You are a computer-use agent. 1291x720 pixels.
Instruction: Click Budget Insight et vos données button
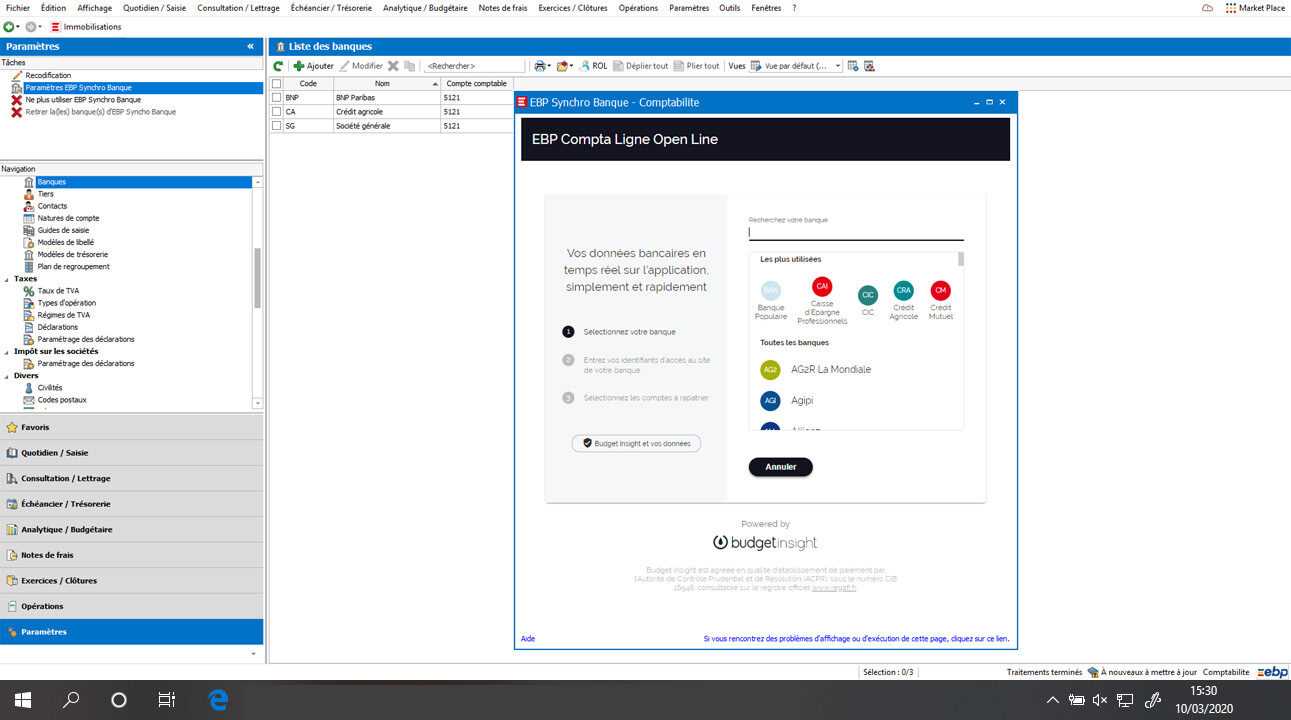coord(636,443)
